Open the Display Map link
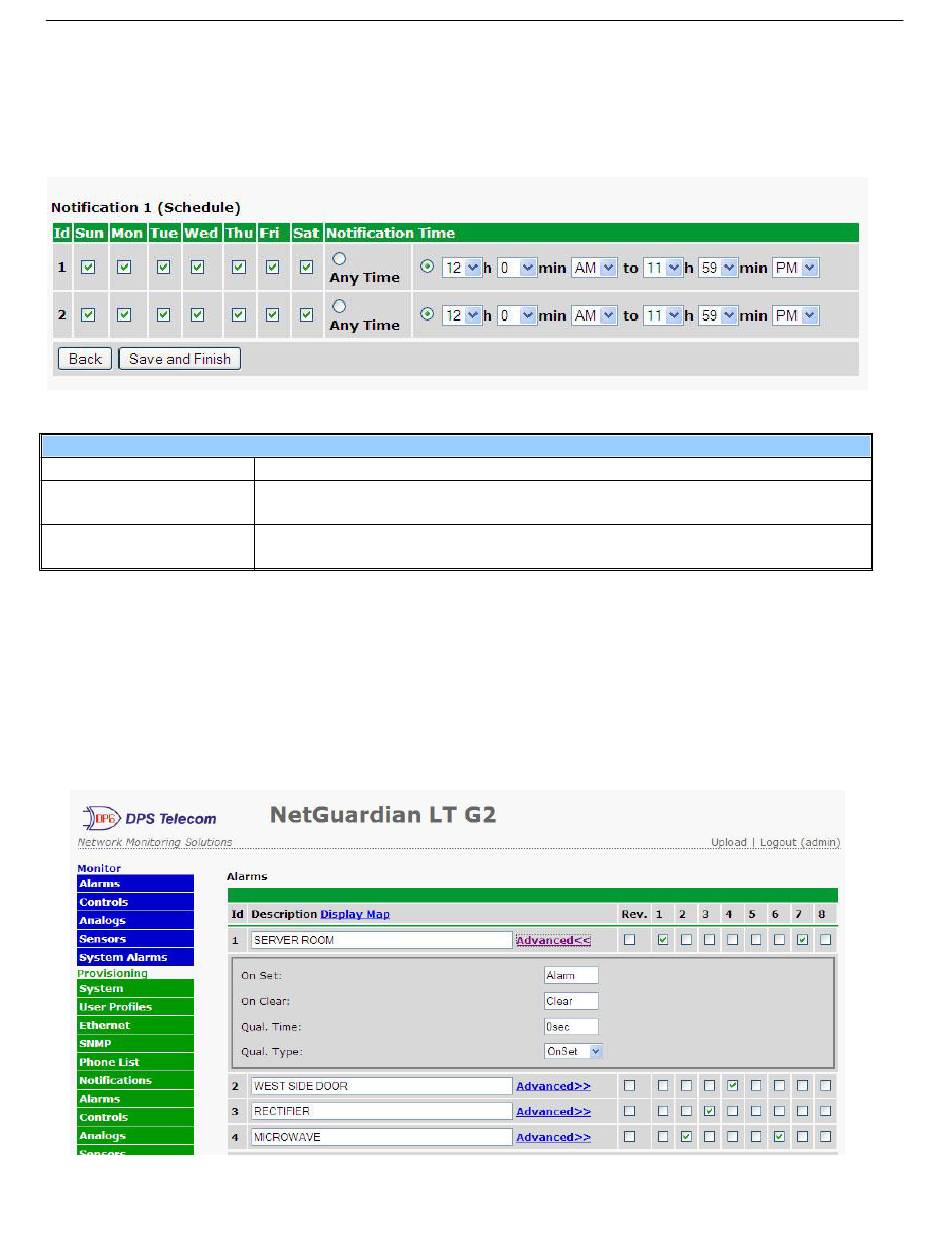 (x=355, y=914)
